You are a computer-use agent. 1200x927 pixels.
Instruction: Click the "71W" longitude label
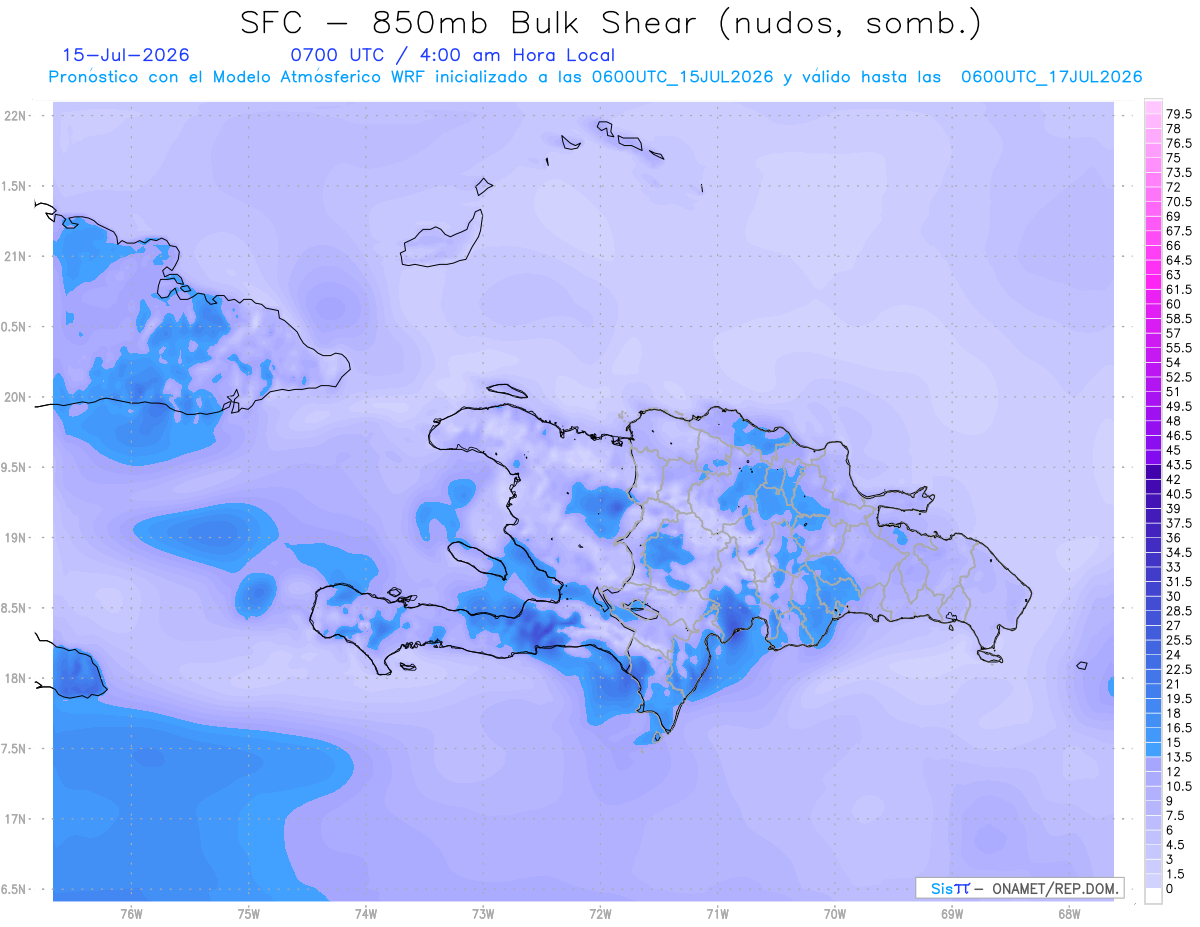pyautogui.click(x=717, y=914)
